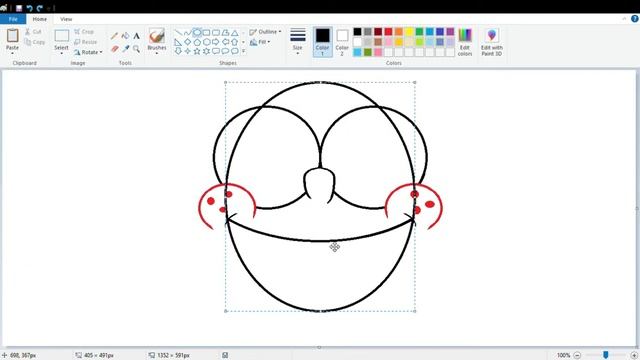The image size is (640, 360).
Task: Choose the Right arrow shape
Action: (x=216, y=42)
